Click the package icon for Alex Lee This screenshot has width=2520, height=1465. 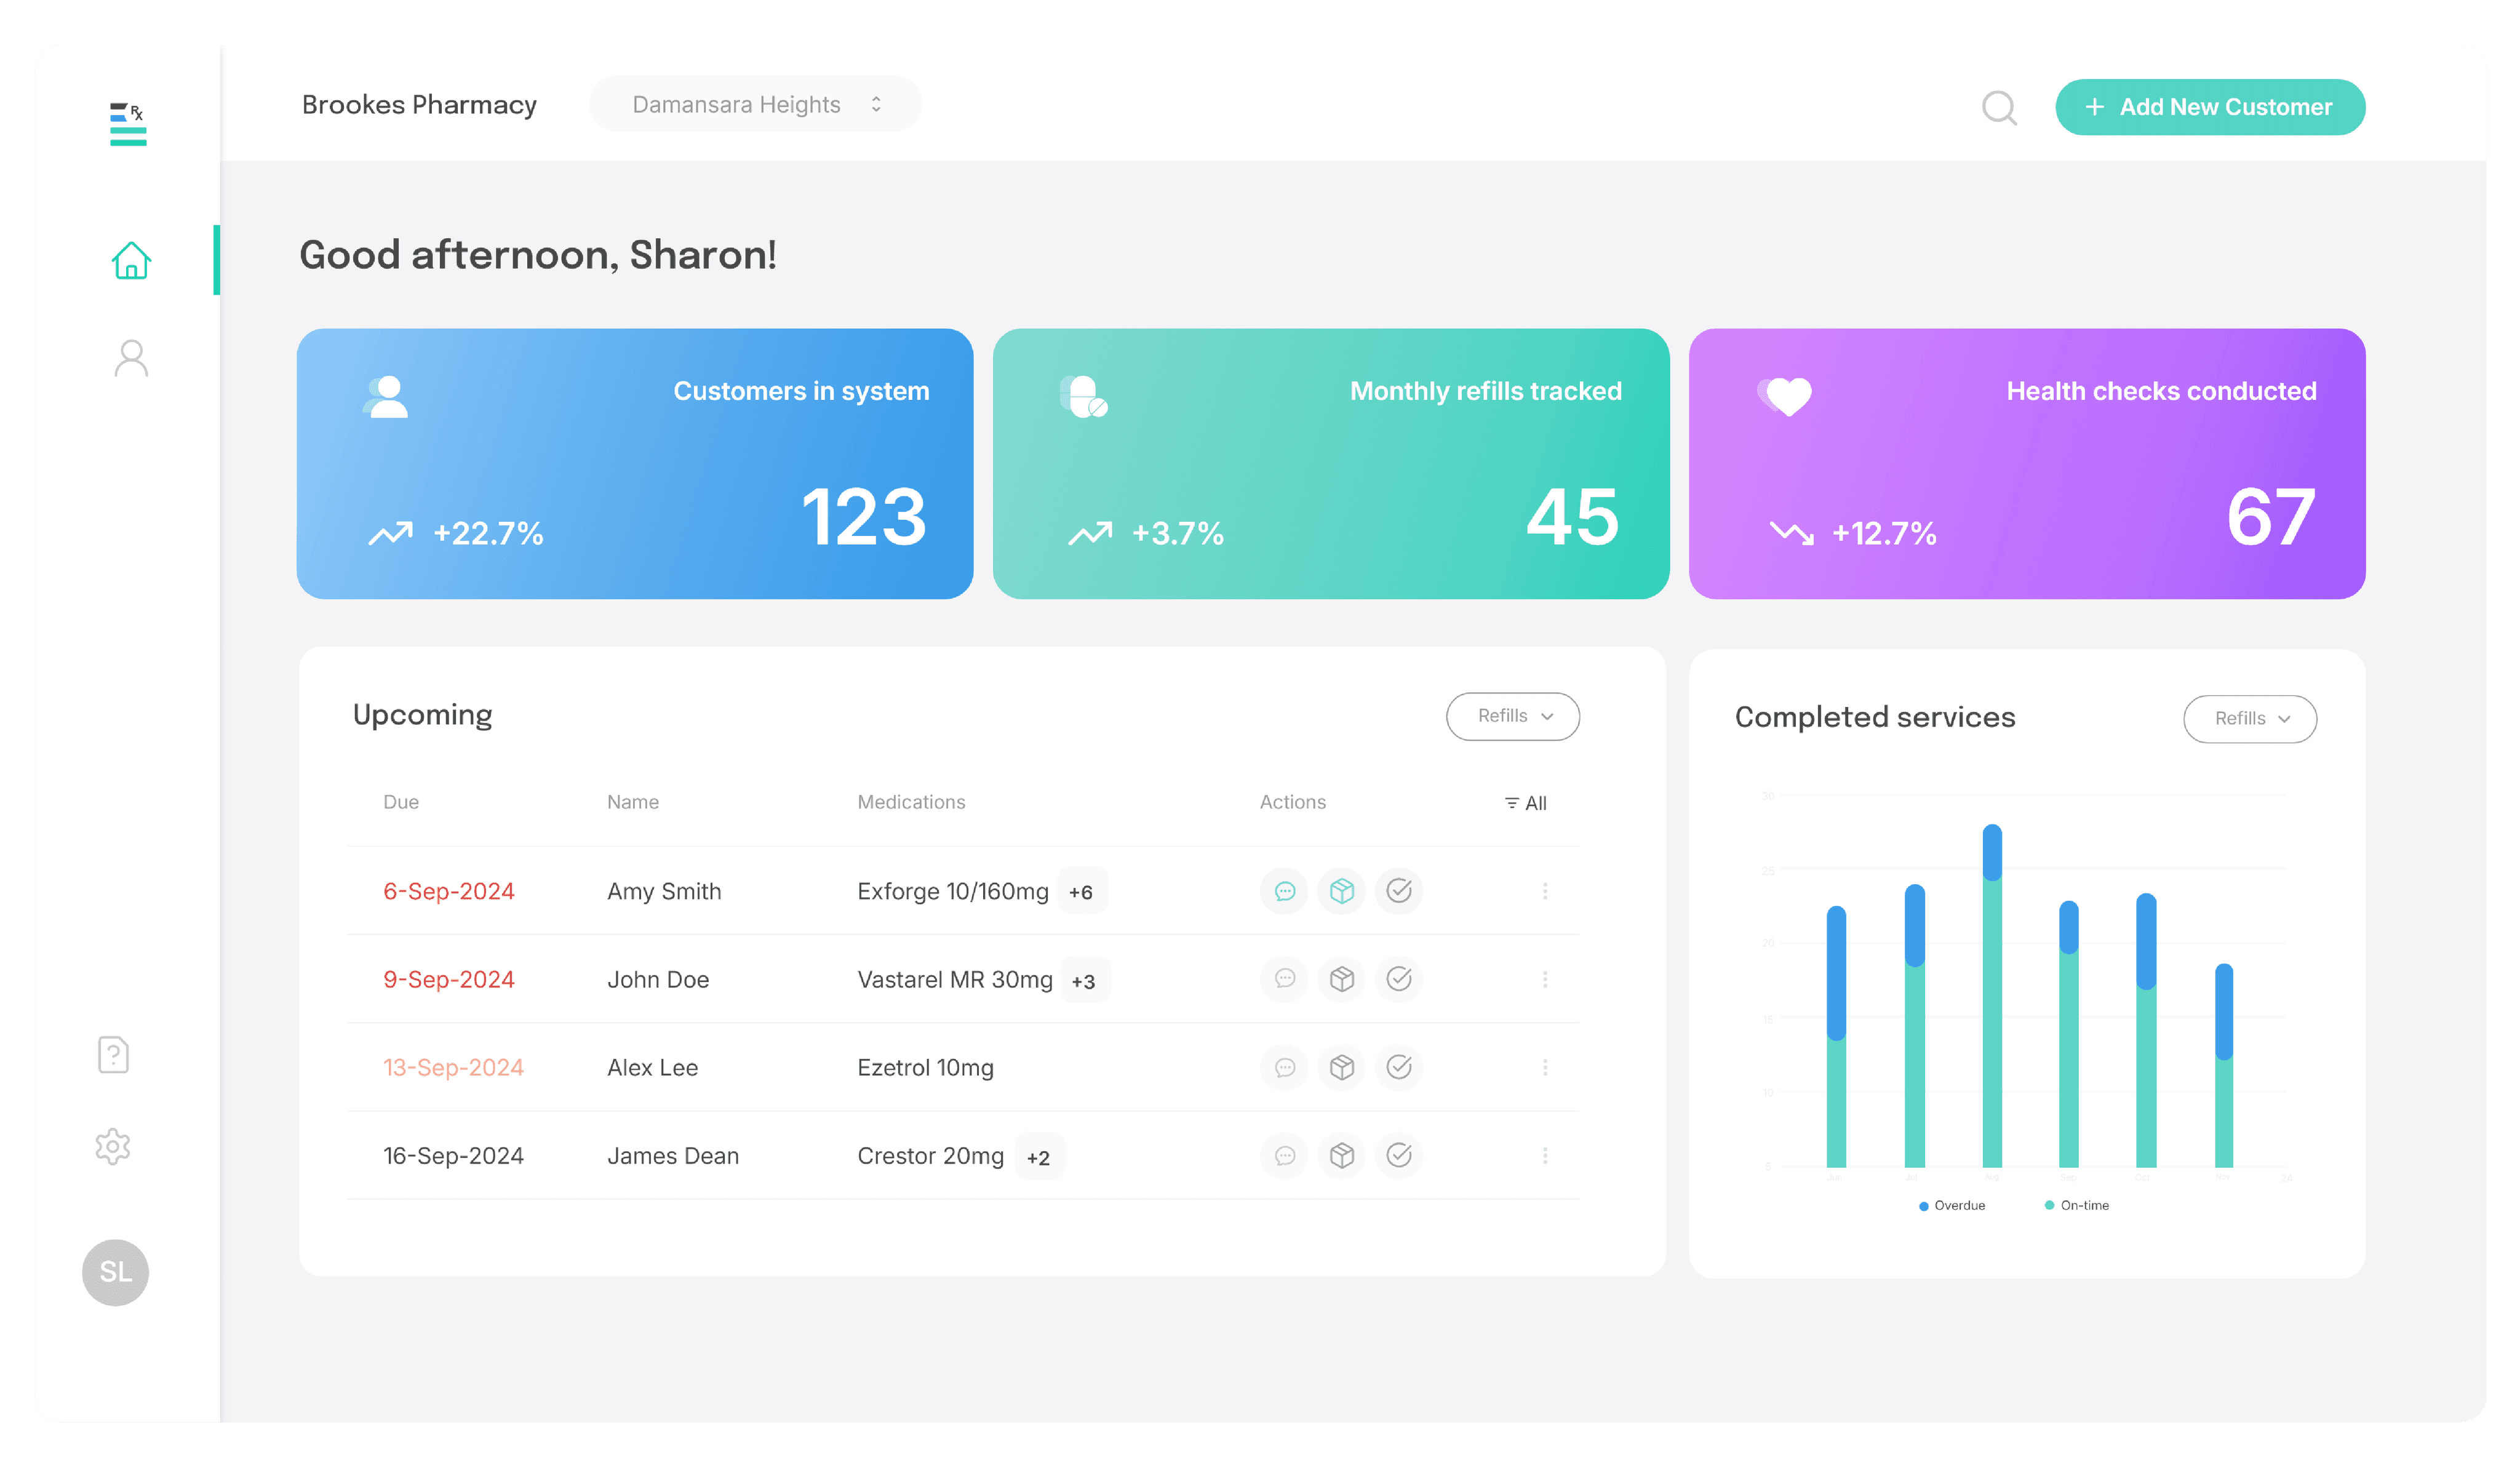click(1341, 1066)
